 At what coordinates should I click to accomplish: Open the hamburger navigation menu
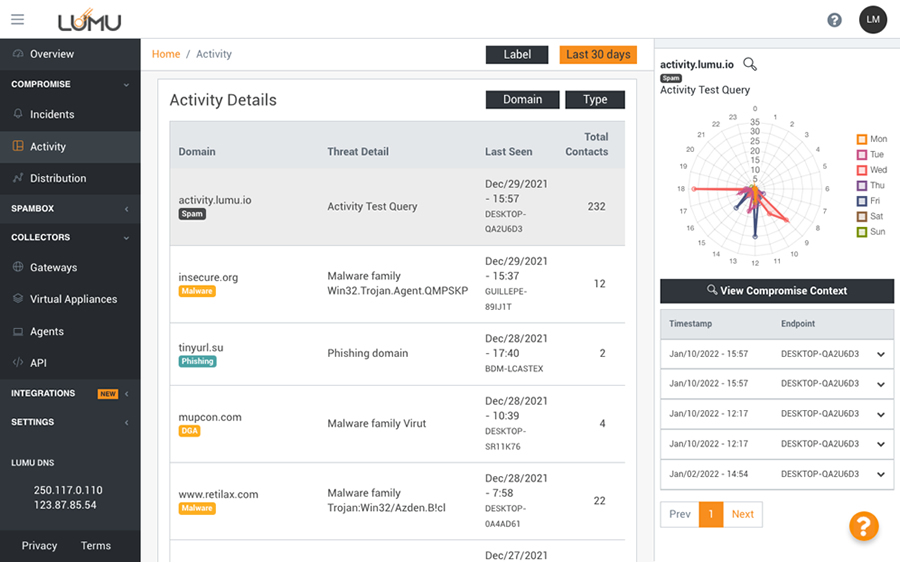pyautogui.click(x=17, y=19)
